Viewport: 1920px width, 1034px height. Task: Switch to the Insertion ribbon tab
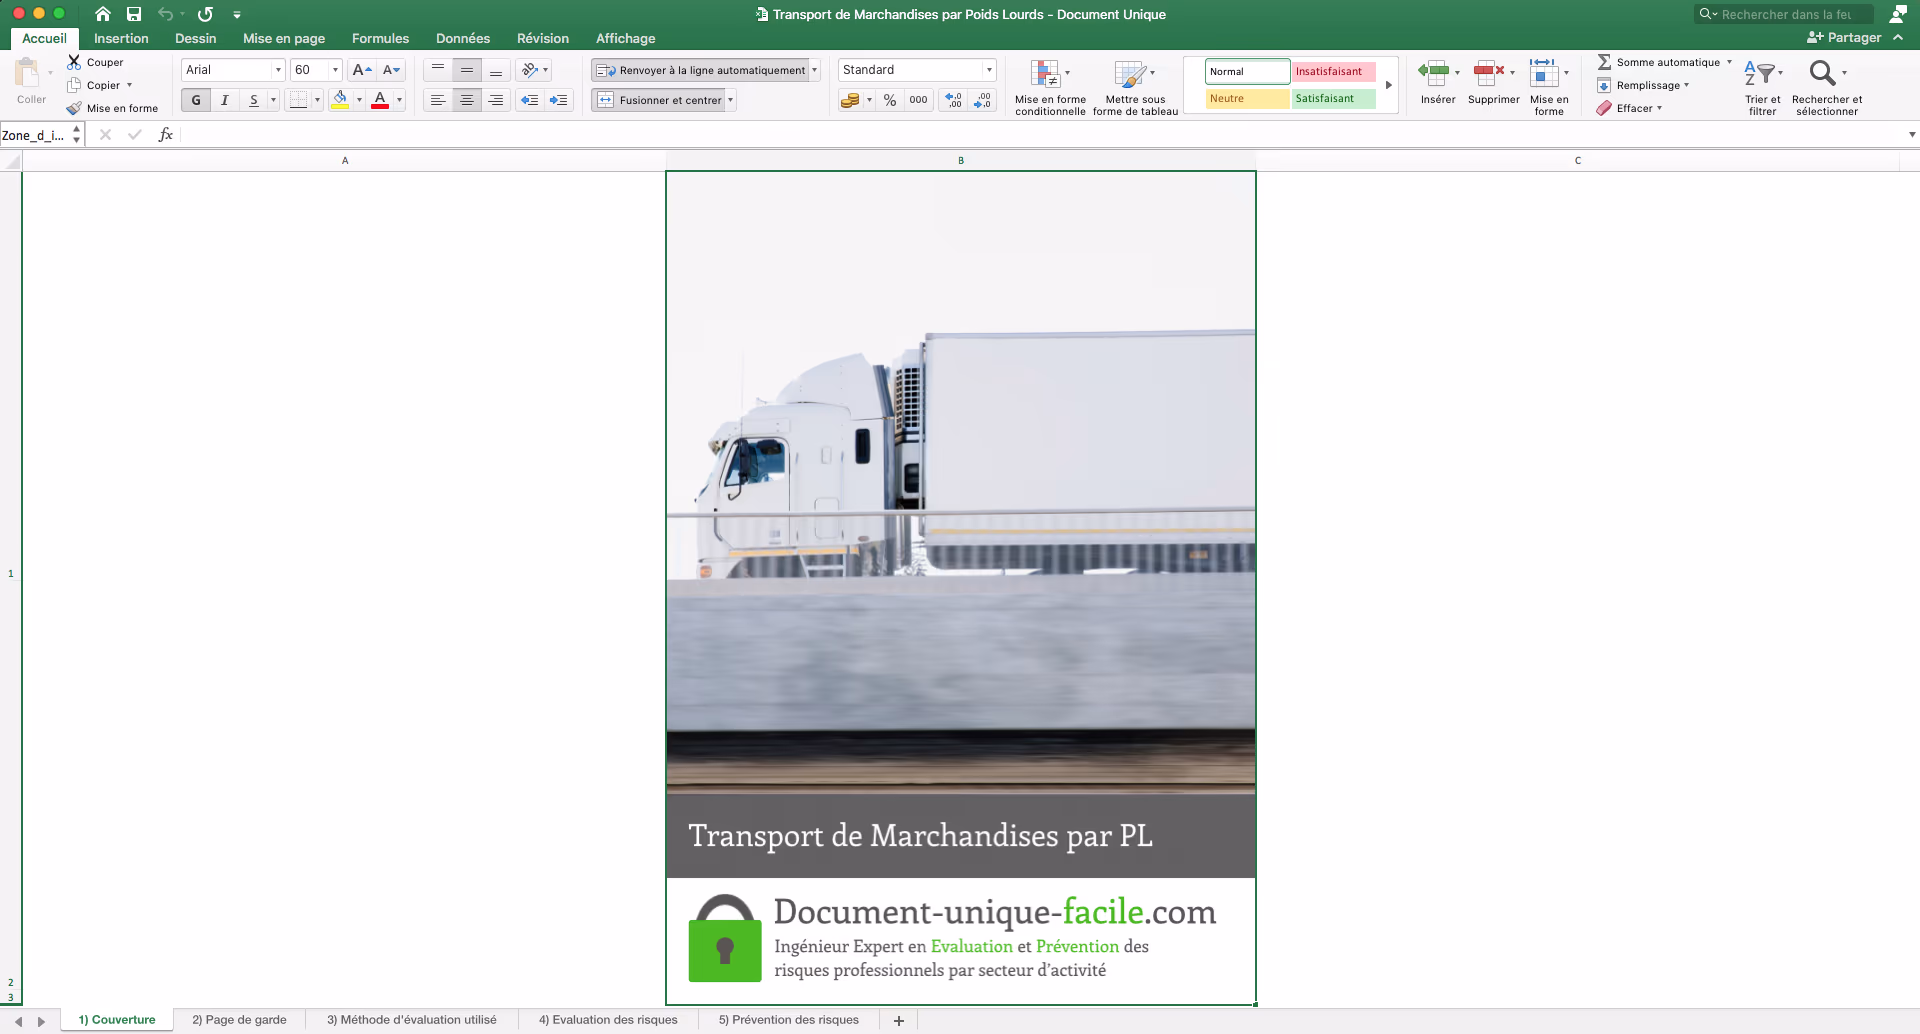pyautogui.click(x=121, y=38)
